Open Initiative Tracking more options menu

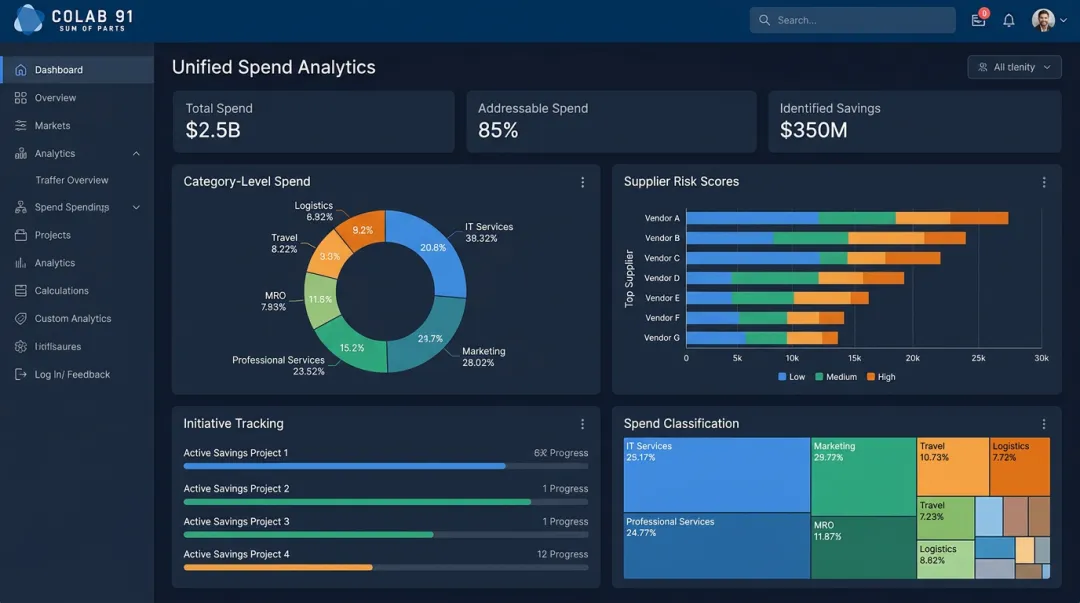[x=583, y=424]
